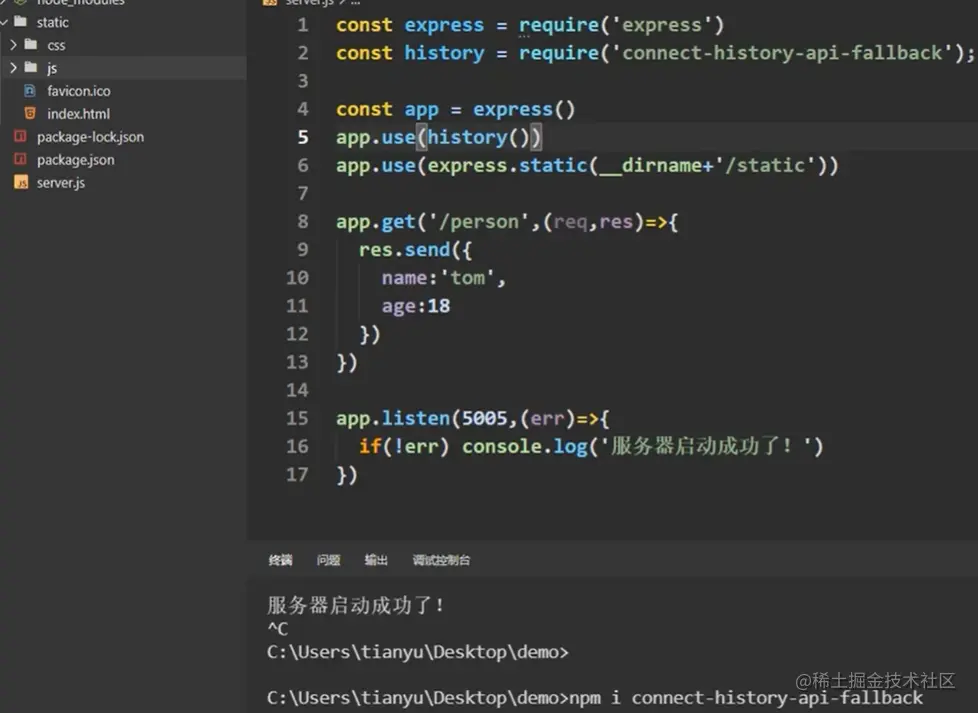Click console.log on line 16
Screen dimensions: 978x713
pos(525,446)
